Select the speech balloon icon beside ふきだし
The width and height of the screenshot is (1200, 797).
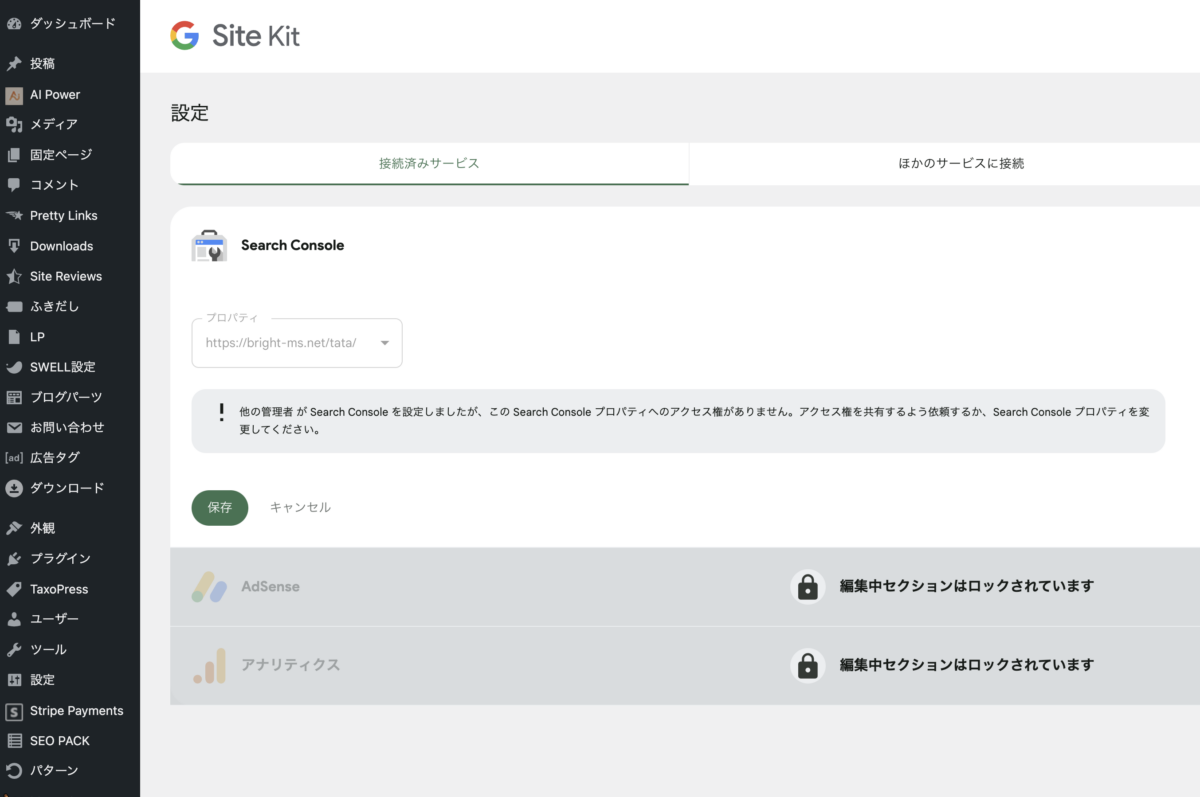tap(14, 306)
